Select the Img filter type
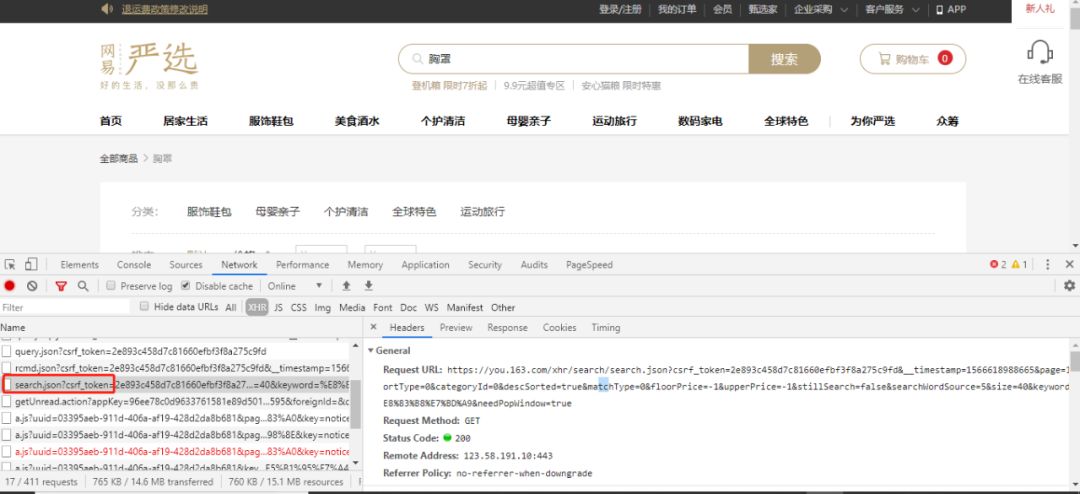Image resolution: width=1080 pixels, height=494 pixels. pos(322,307)
